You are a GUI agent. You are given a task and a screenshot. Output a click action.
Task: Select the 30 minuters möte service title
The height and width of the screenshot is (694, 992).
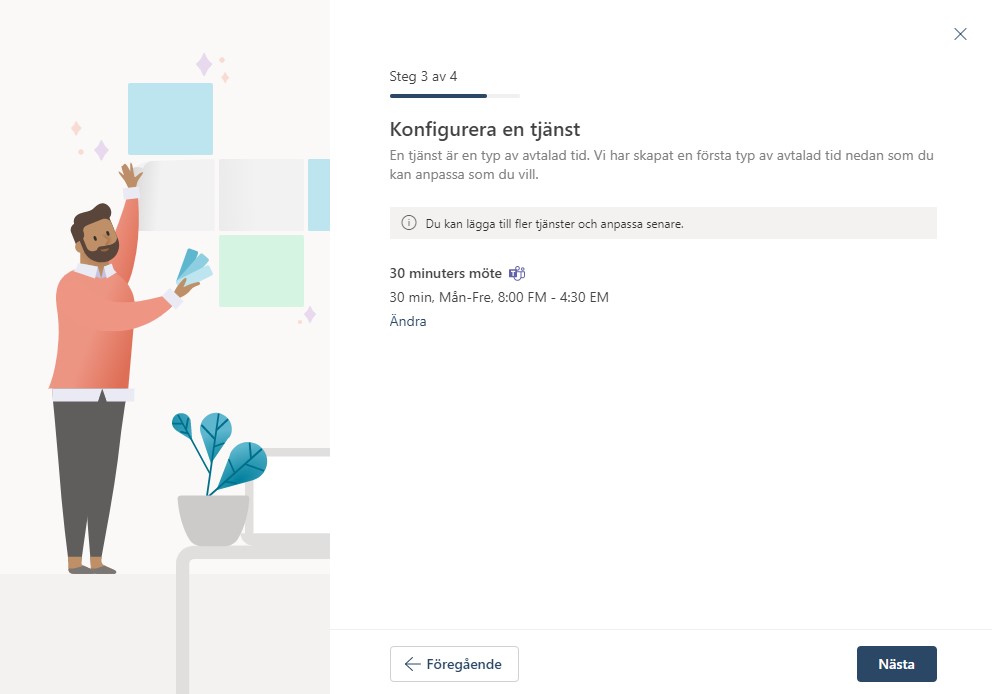[x=445, y=273]
